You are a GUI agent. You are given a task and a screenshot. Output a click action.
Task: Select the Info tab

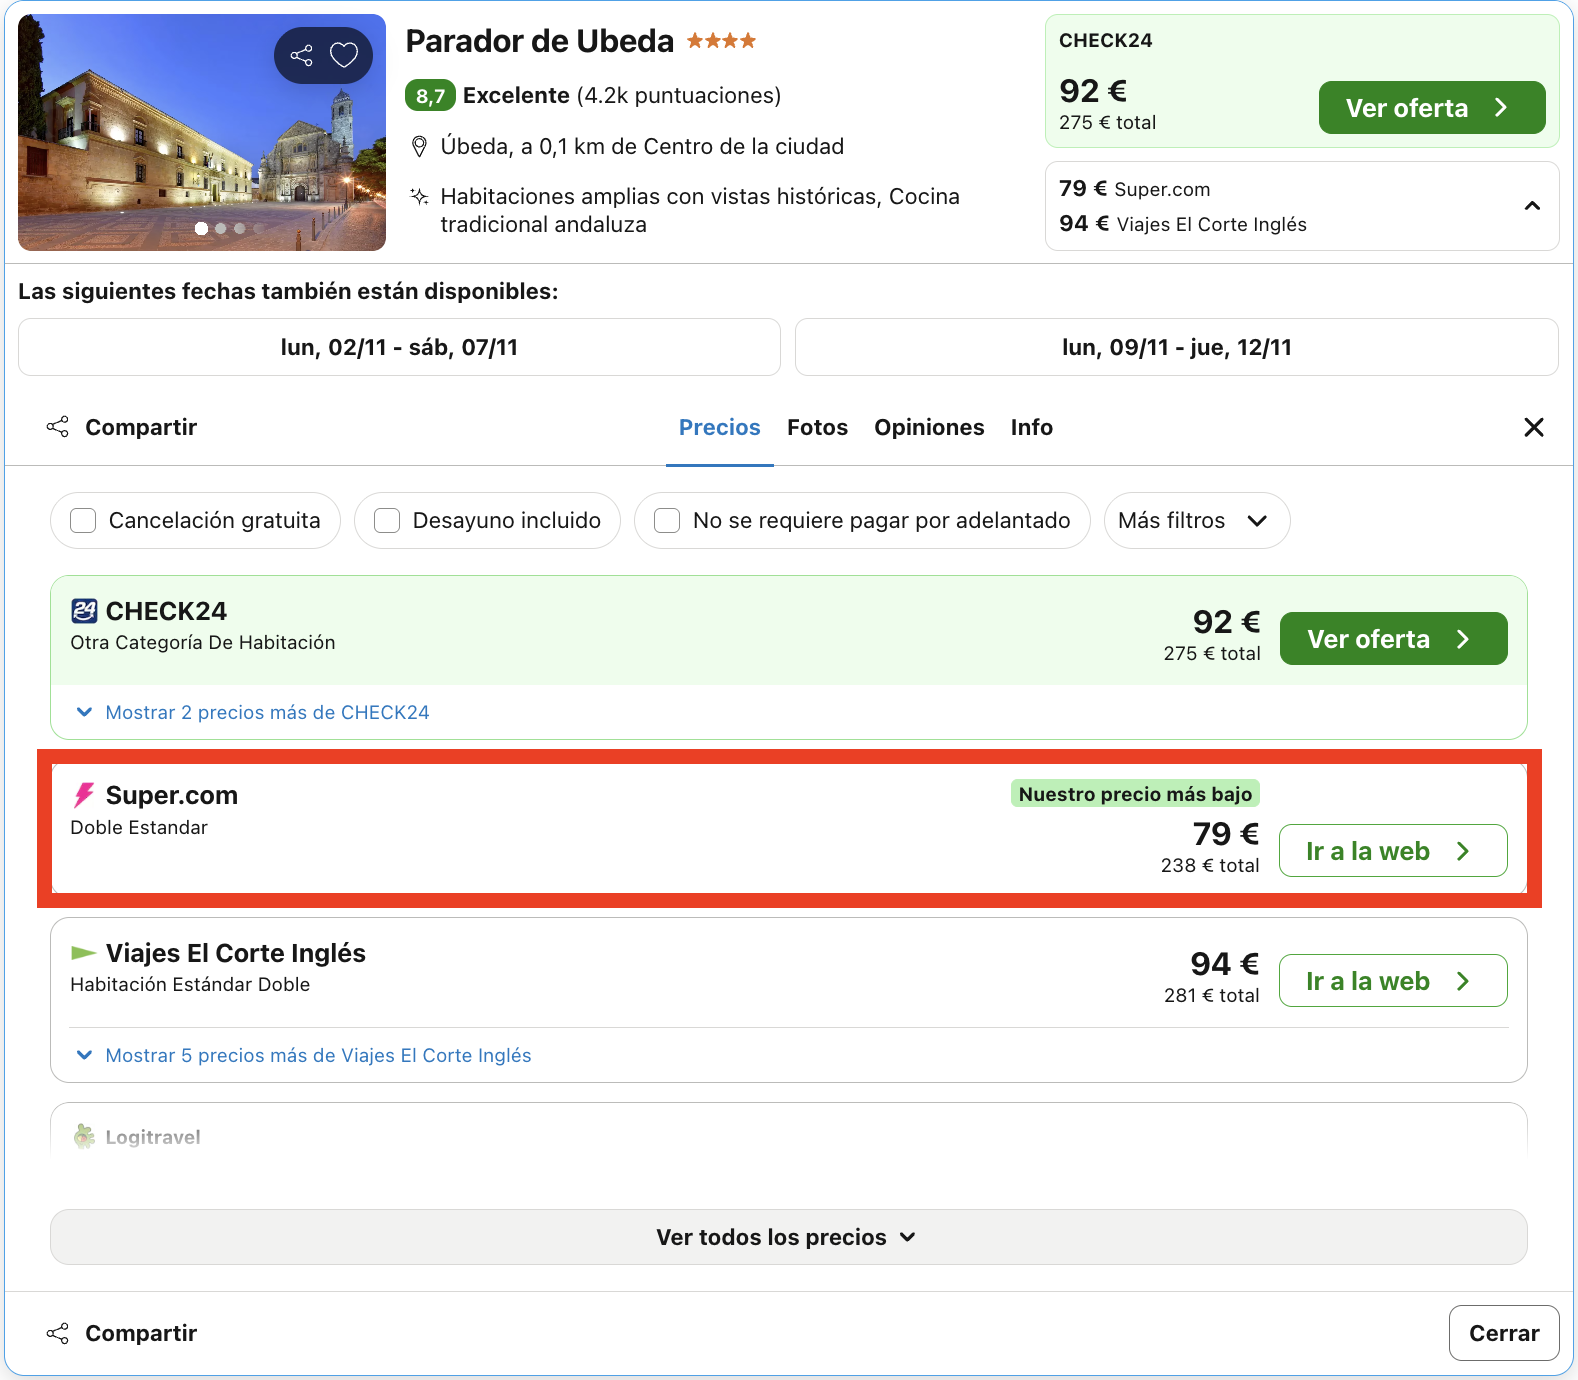tap(1031, 427)
